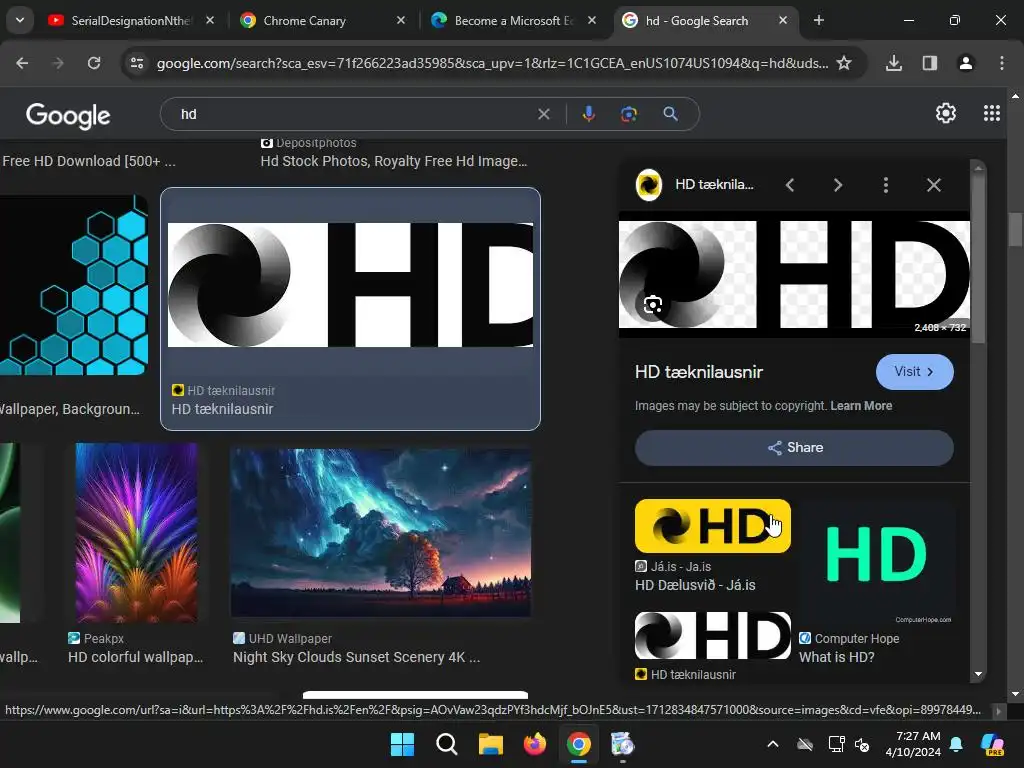
Task: Show next image in preview panel
Action: coord(837,185)
